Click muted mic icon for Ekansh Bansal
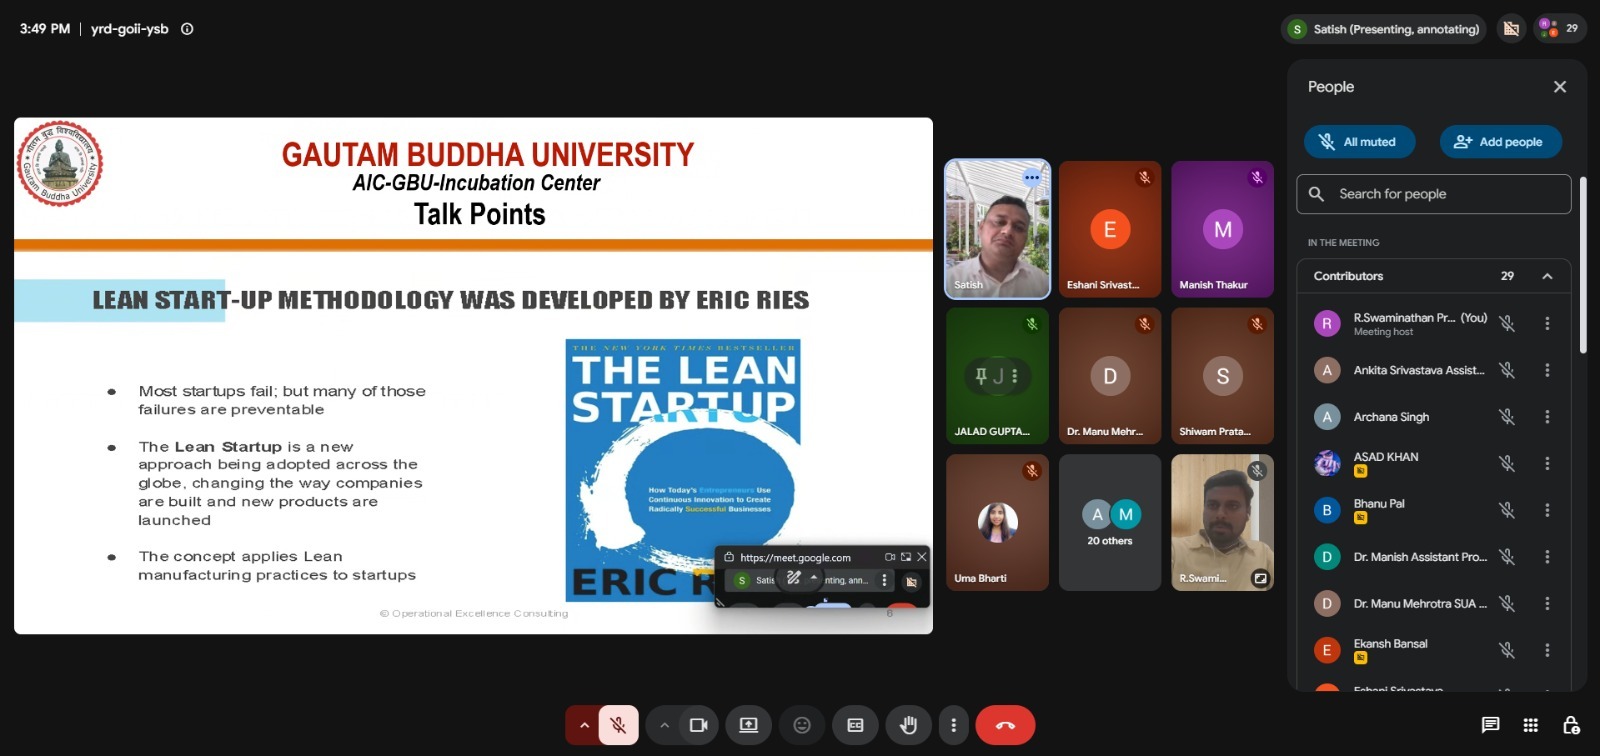Screen dimensions: 1600x756 (x=1507, y=650)
